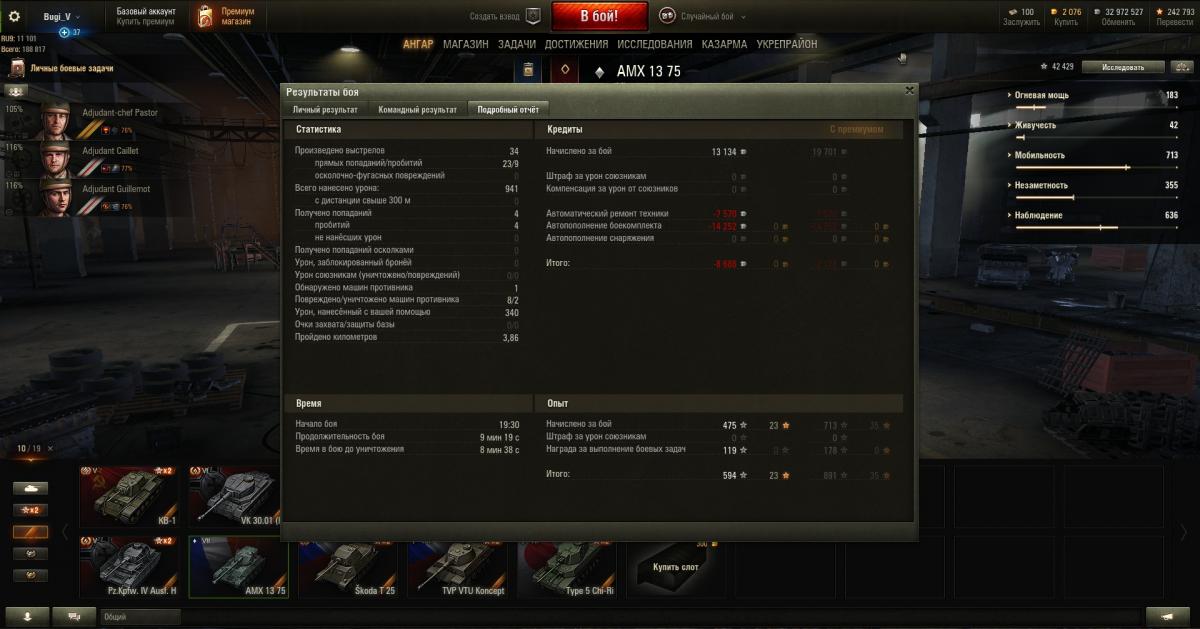Open the contacts list button
1200x629 pixels.
click(x=27, y=617)
